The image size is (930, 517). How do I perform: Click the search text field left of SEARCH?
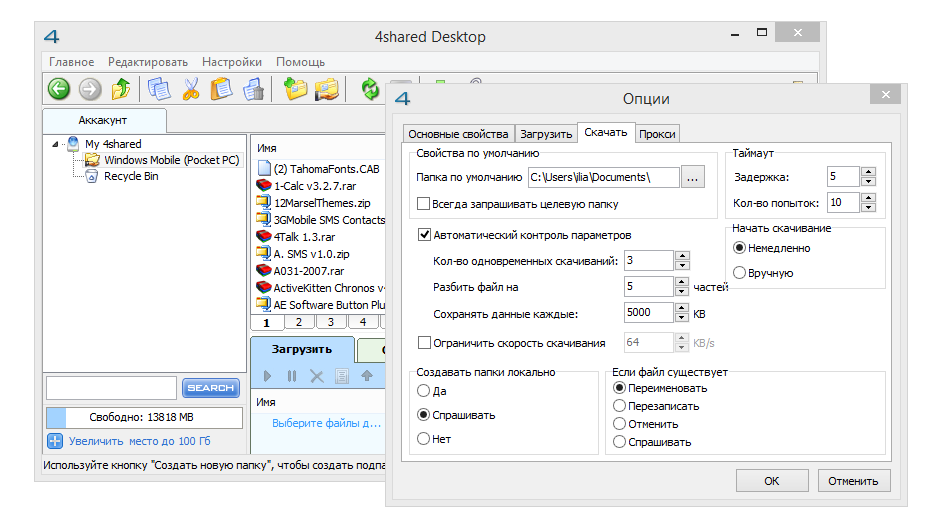[x=111, y=388]
